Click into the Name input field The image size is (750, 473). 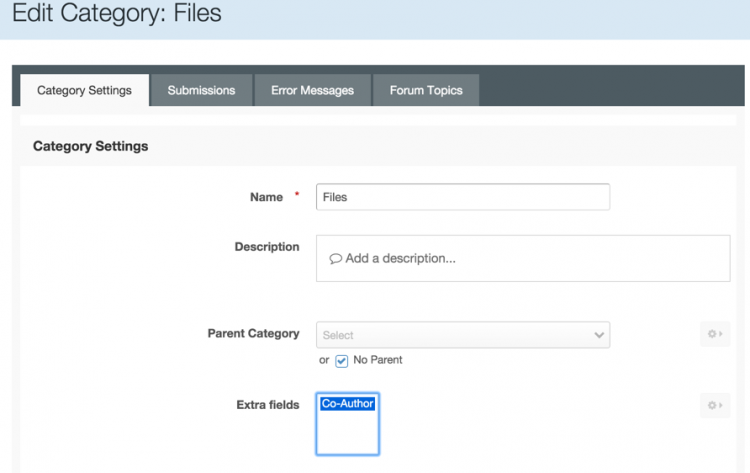click(463, 197)
